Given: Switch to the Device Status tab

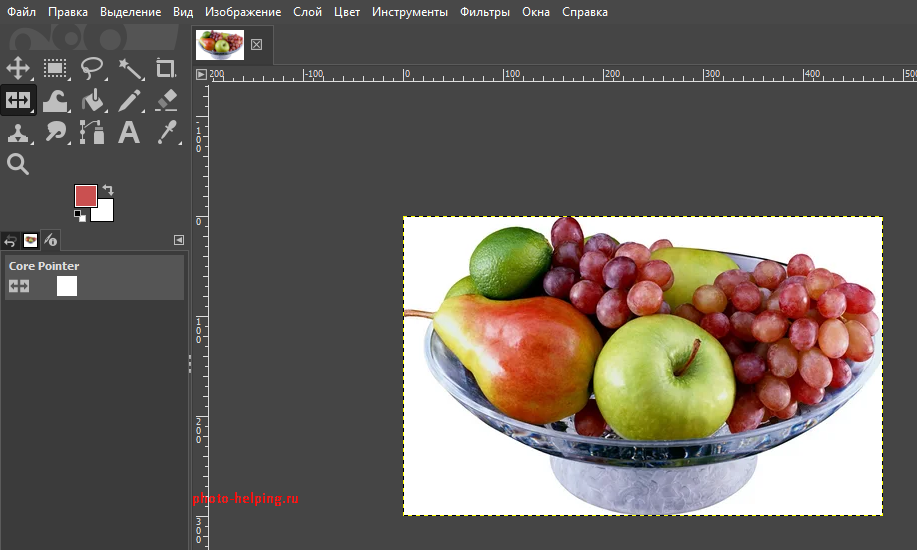Looking at the screenshot, I should (51, 240).
